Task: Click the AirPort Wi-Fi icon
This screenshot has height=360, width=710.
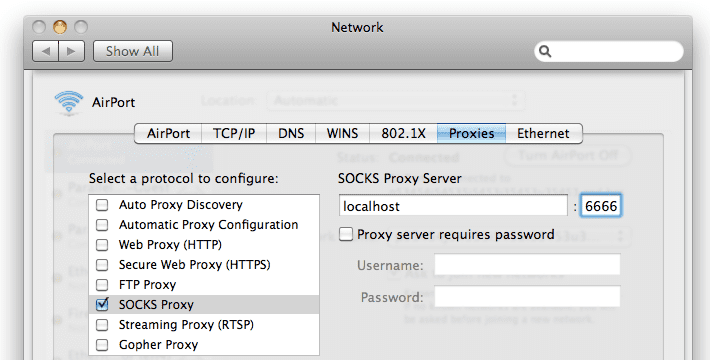Action: click(69, 103)
